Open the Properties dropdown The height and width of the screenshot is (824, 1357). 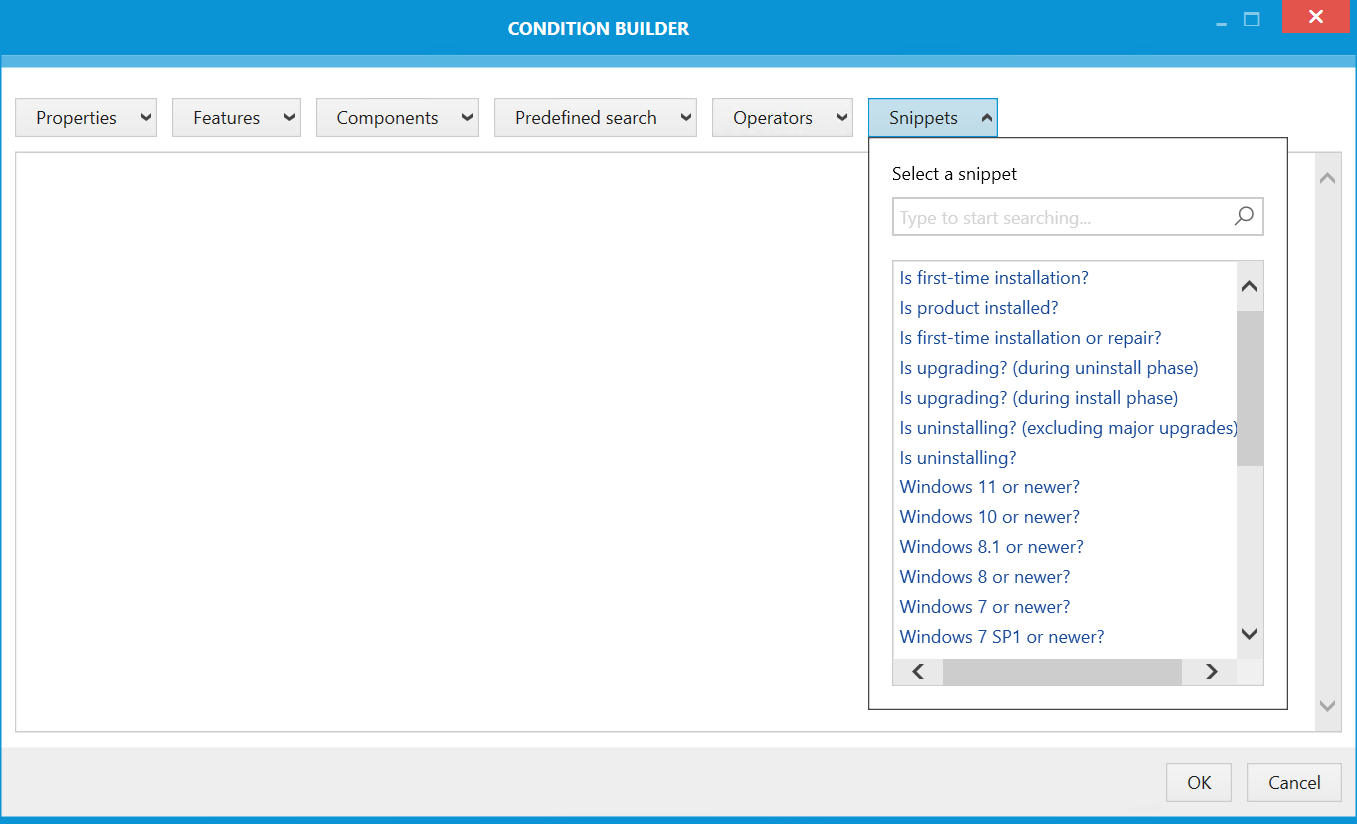[86, 117]
